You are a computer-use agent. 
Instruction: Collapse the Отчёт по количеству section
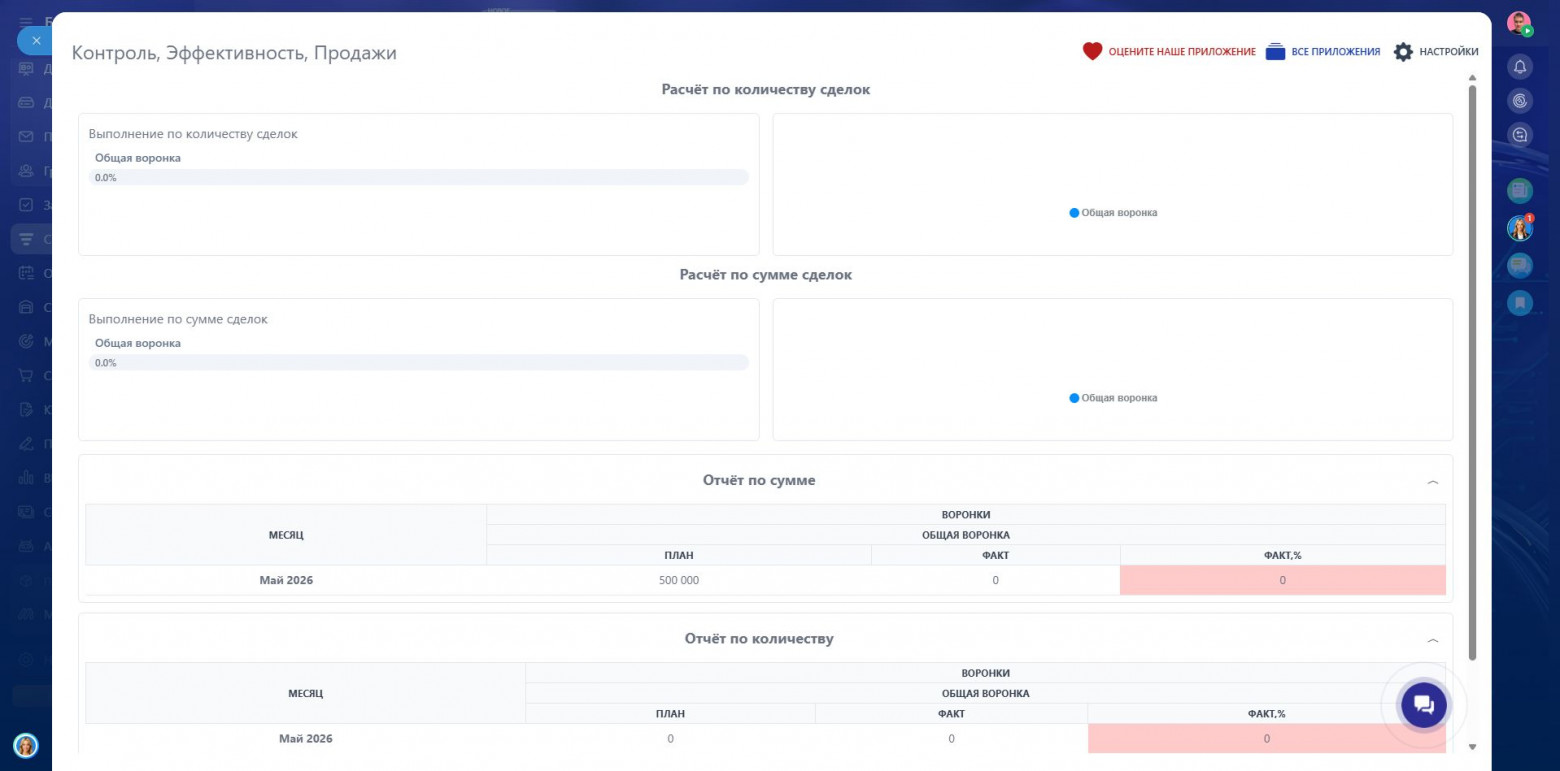pos(1433,640)
